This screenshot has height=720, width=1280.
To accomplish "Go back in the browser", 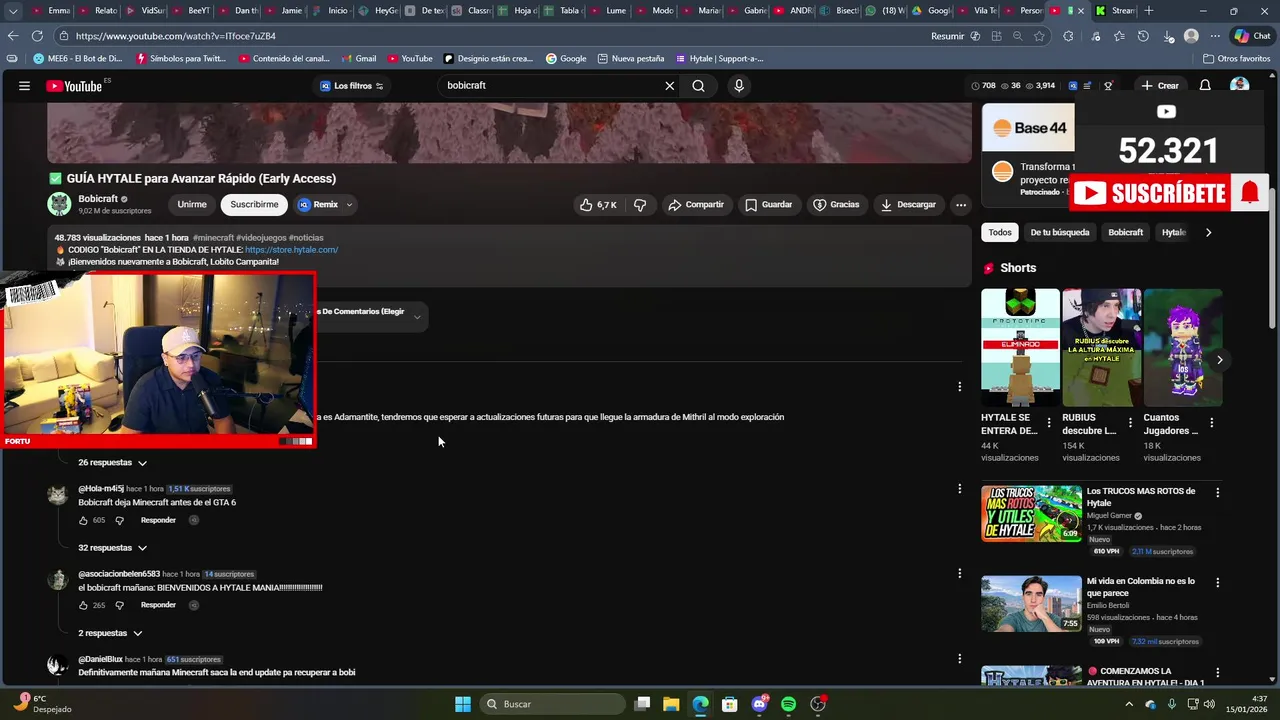I will [x=12, y=36].
